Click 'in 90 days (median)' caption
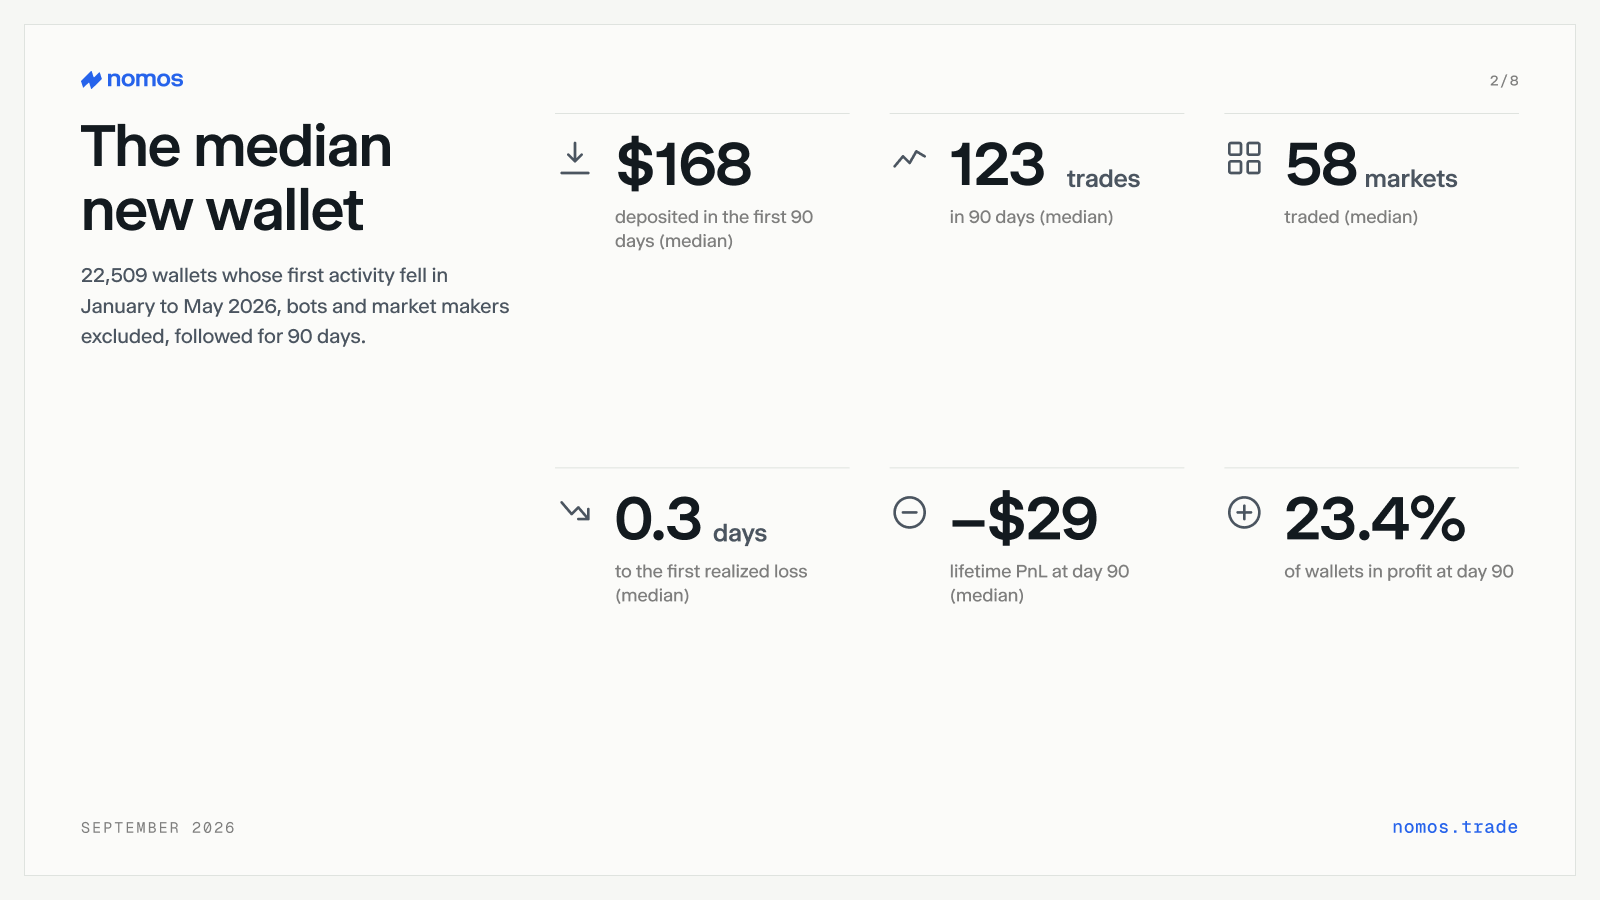 pyautogui.click(x=1031, y=217)
